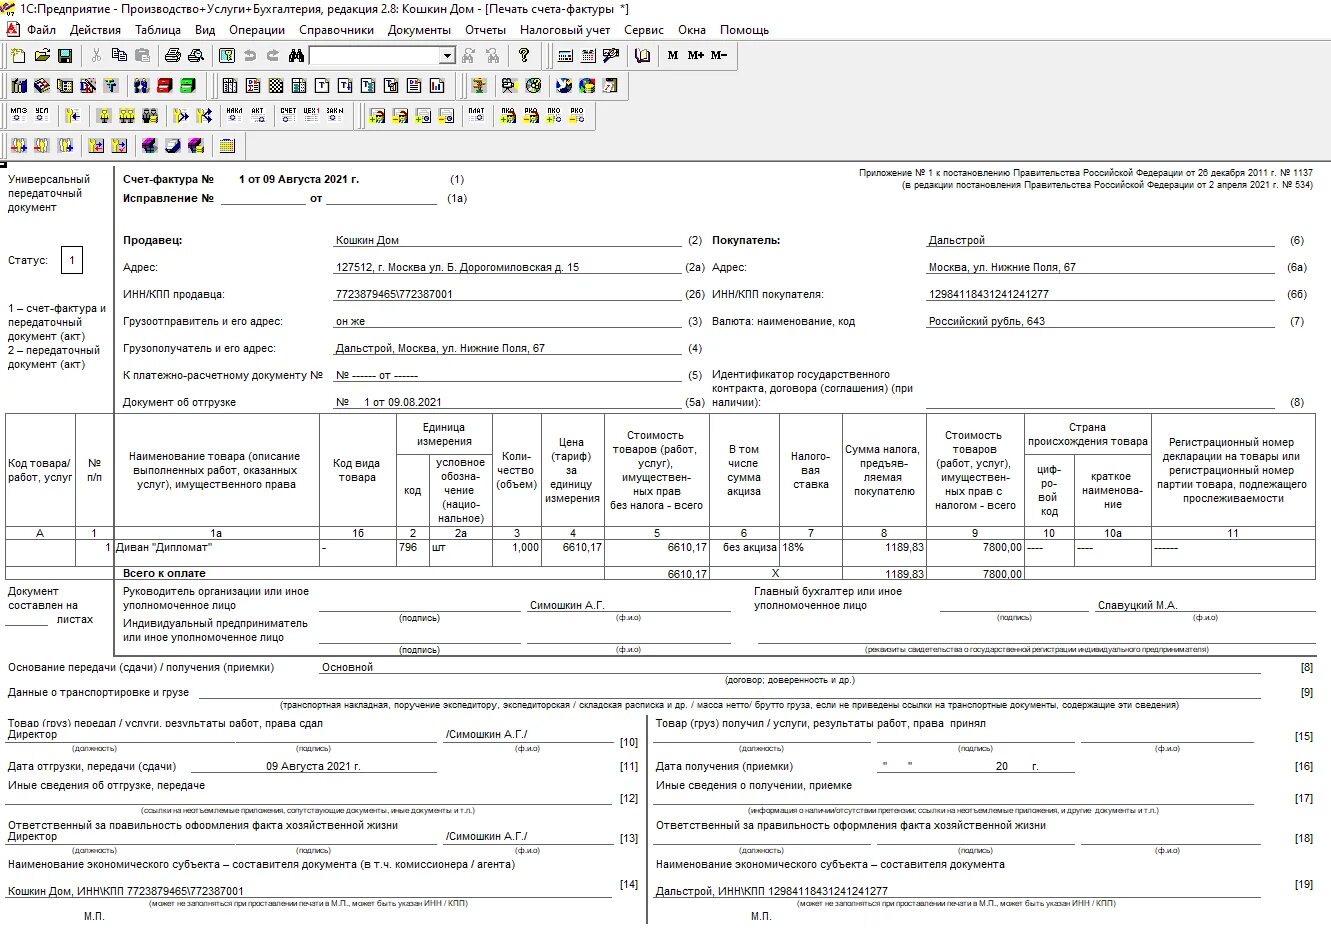Viewport: 1331px width, 933px height.
Task: Click the Redo arrow icon
Action: (273, 56)
